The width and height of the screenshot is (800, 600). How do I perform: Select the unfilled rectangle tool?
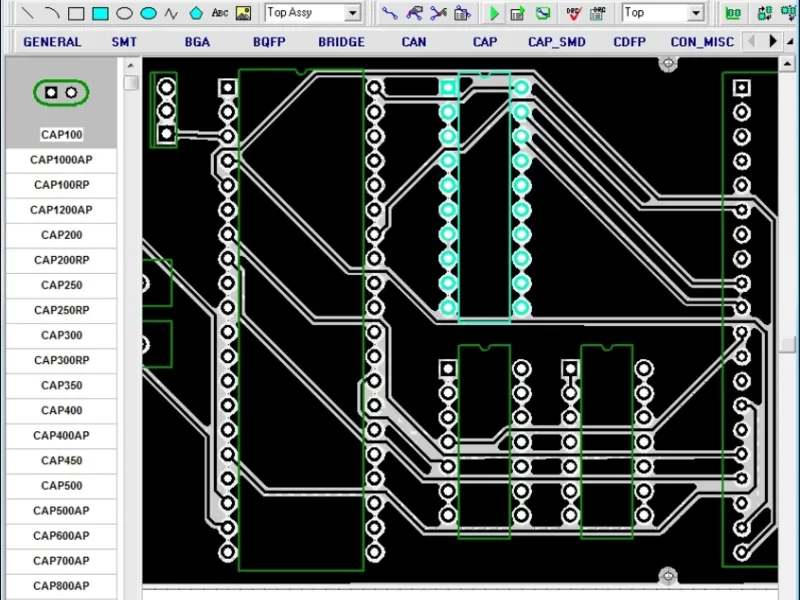[76, 13]
